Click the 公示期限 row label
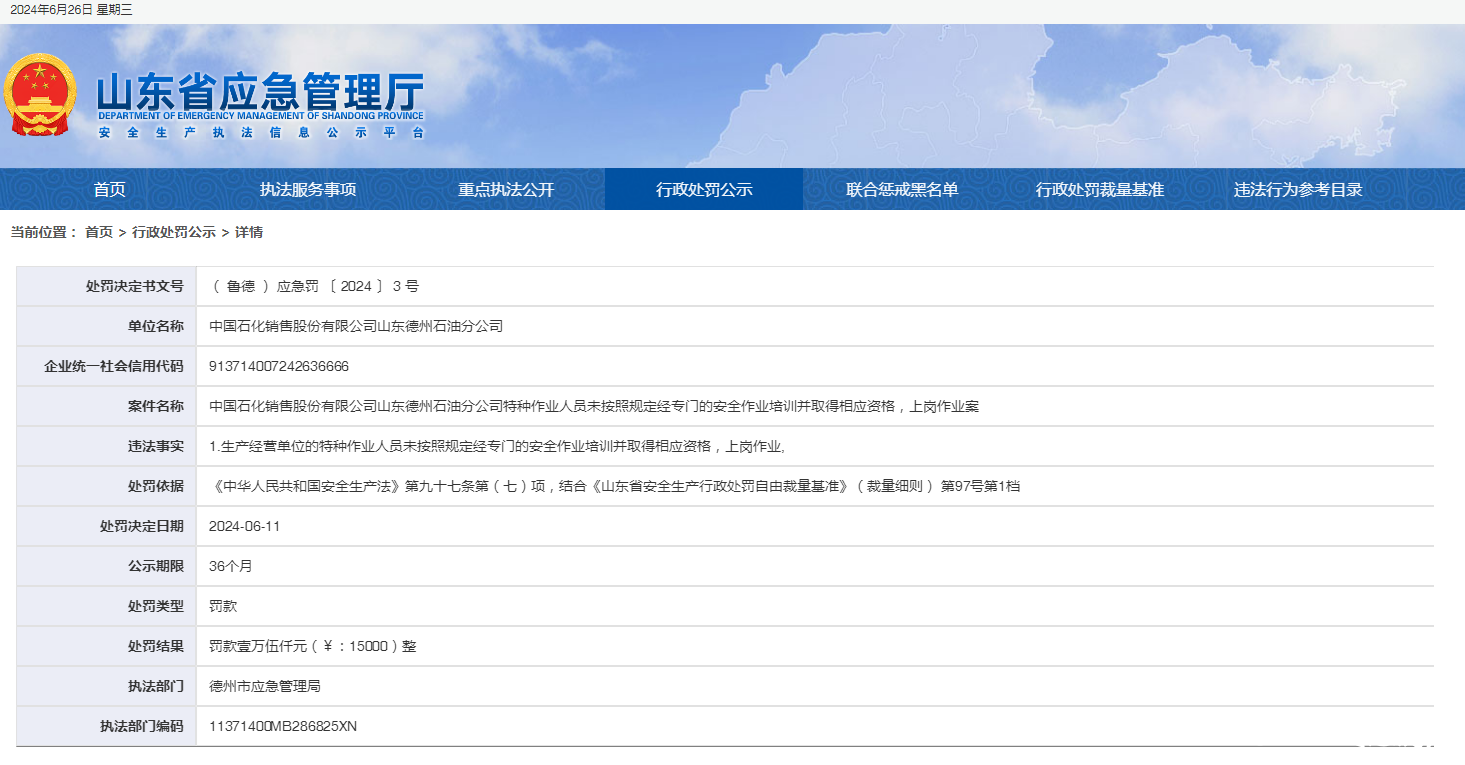The height and width of the screenshot is (765, 1465). pyautogui.click(x=156, y=566)
